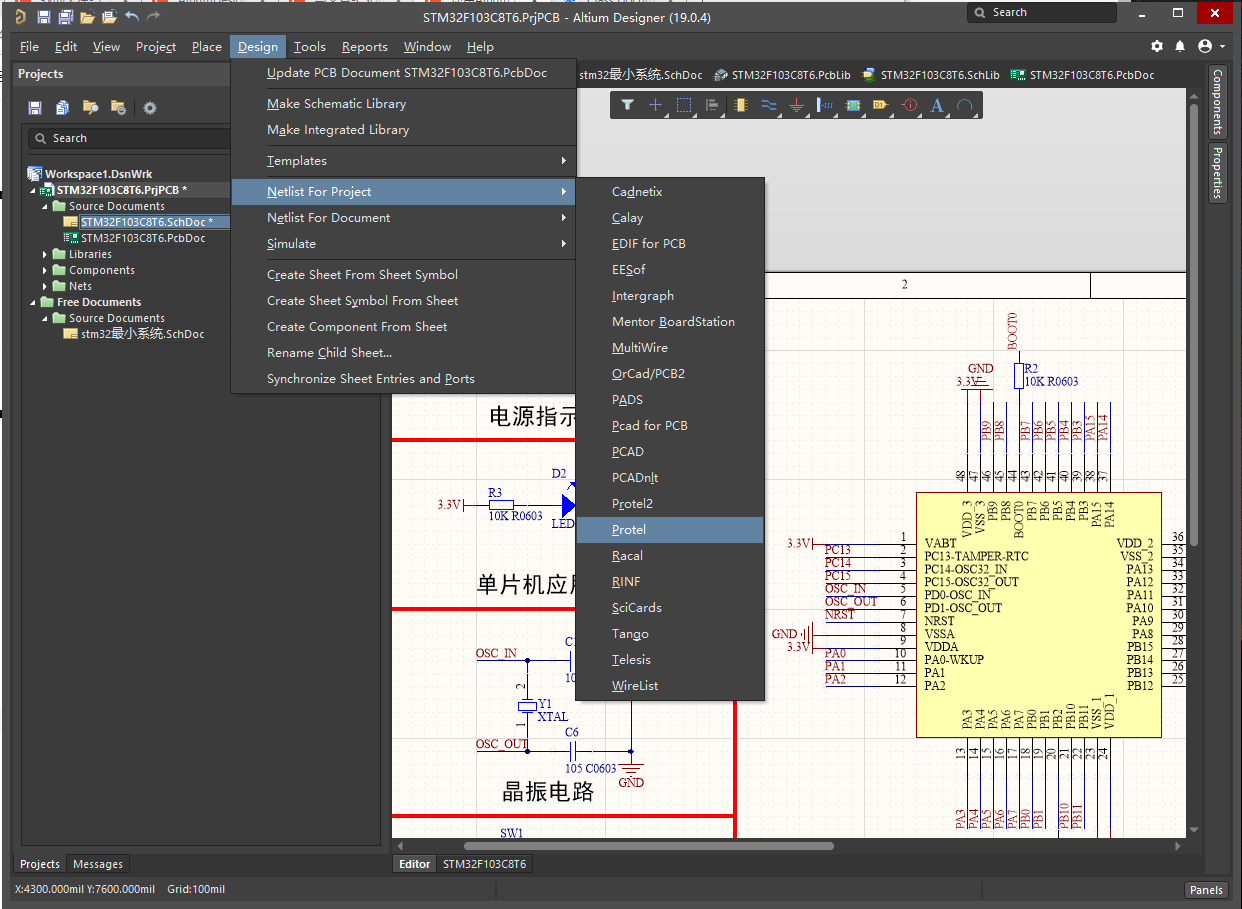The width and height of the screenshot is (1242, 909).
Task: Choose the rectangular selection tool
Action: [684, 105]
